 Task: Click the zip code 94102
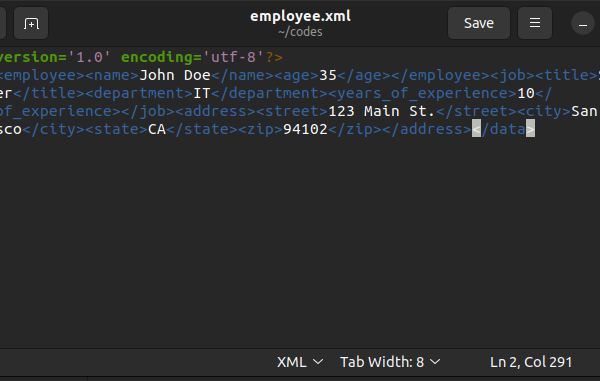click(305, 129)
